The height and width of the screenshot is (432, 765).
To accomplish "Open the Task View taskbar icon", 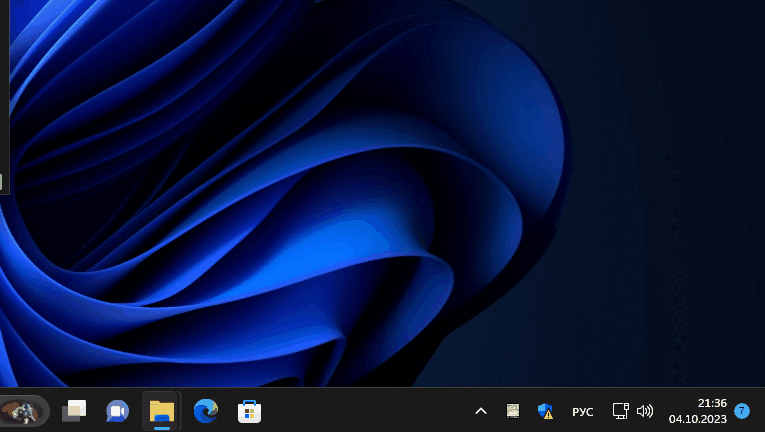I will [x=74, y=411].
